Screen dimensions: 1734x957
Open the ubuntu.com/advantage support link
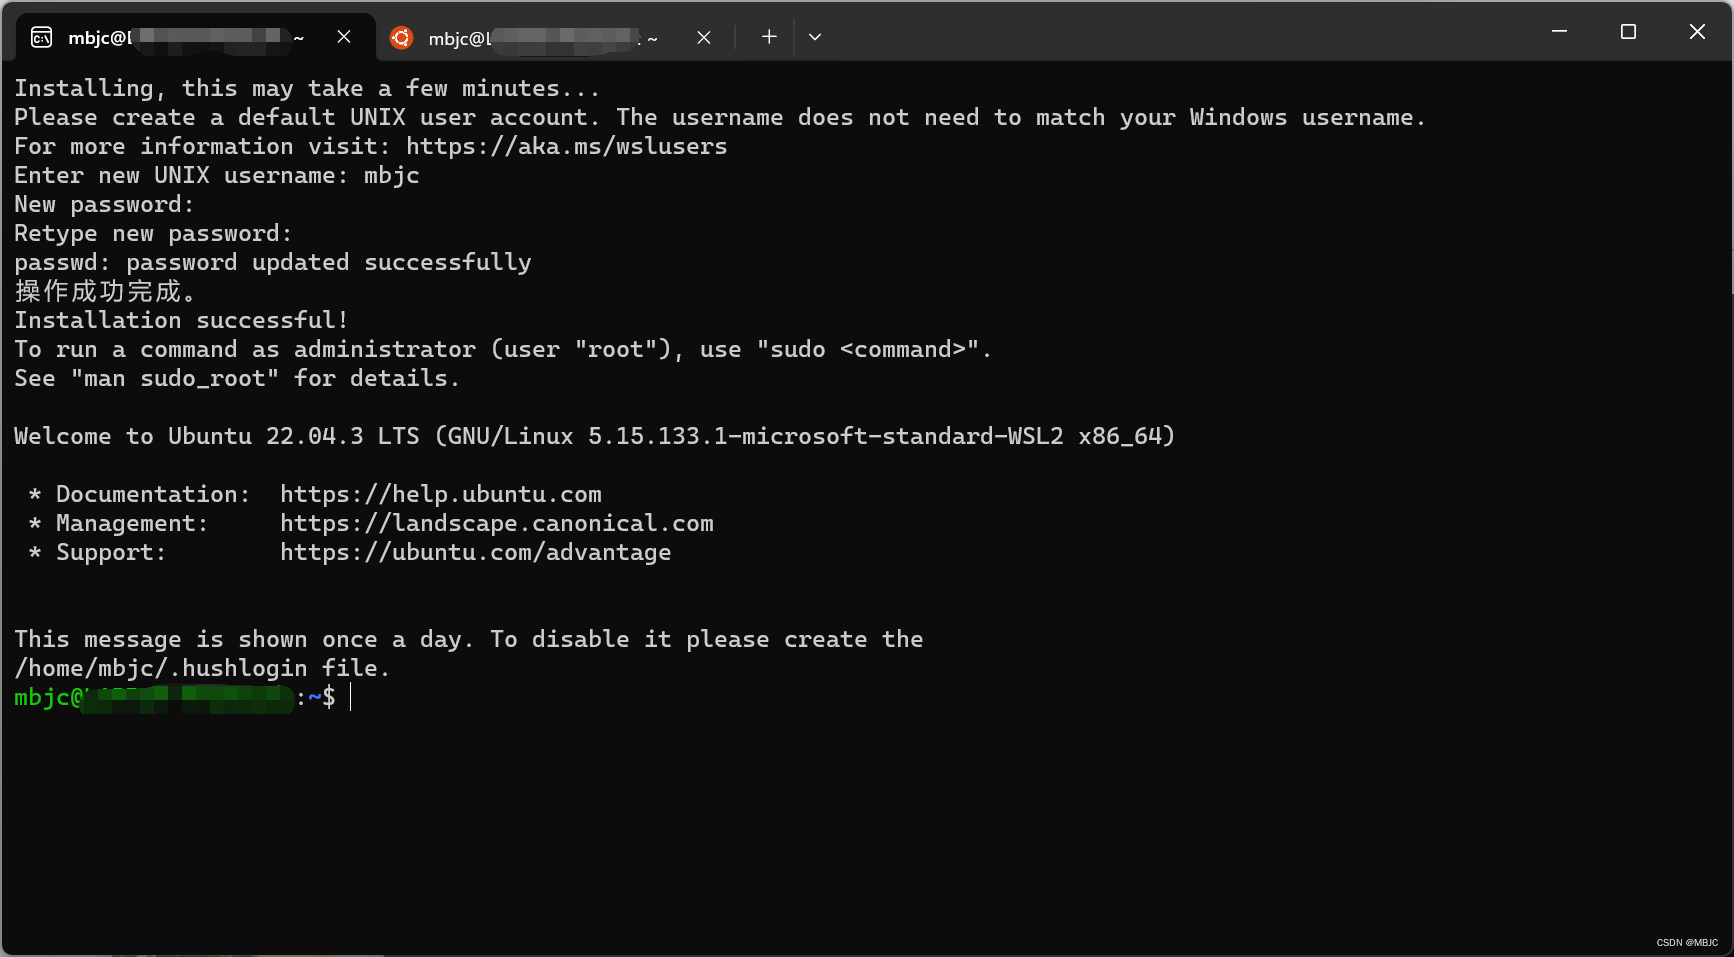(476, 553)
